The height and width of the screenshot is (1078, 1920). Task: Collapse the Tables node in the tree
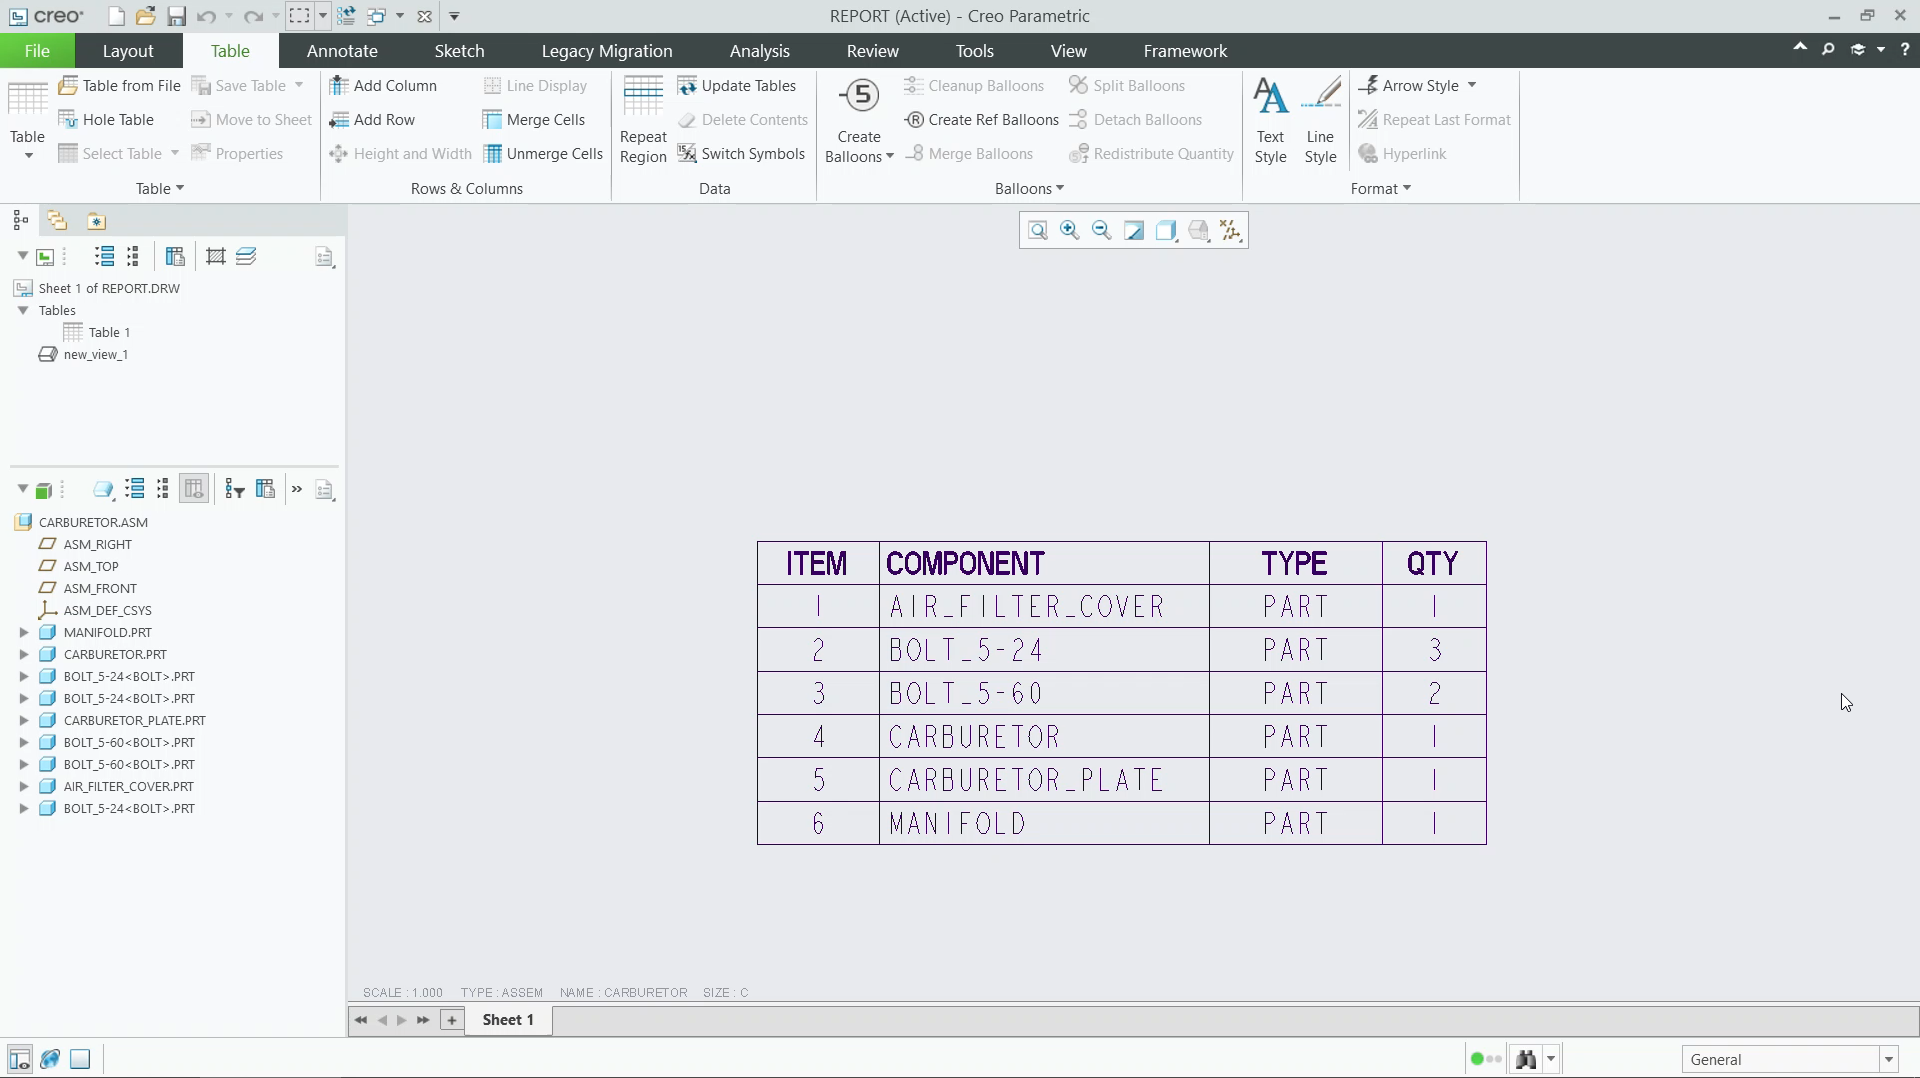[x=23, y=310]
